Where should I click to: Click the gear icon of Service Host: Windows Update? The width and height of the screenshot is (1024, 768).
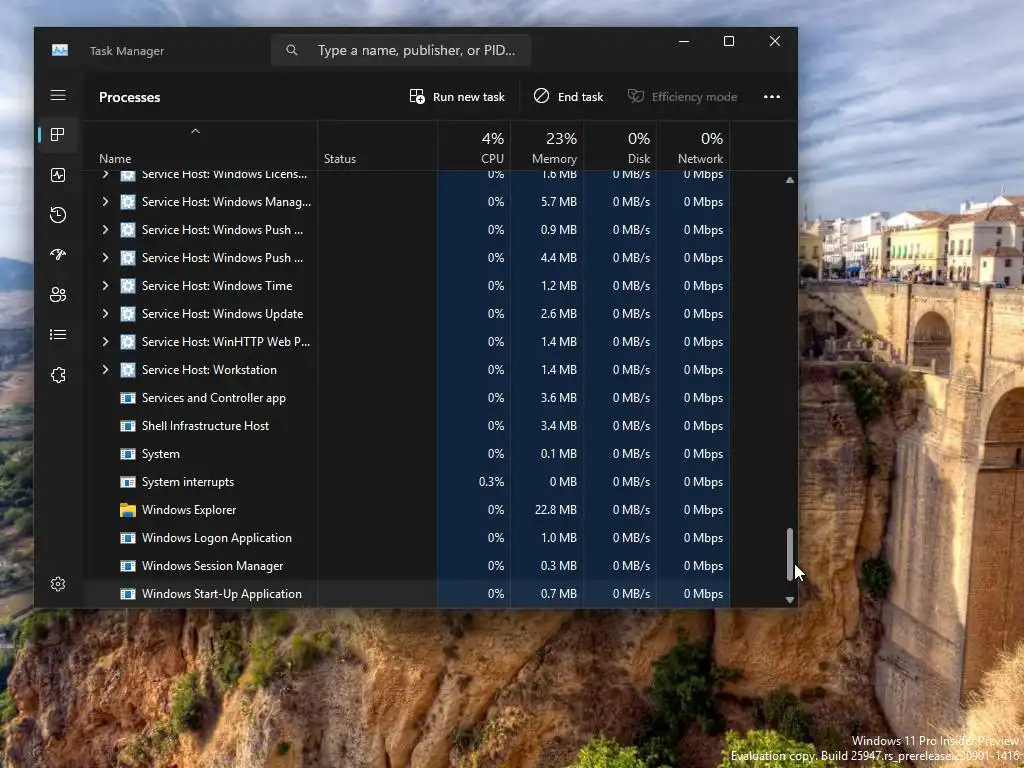click(128, 314)
